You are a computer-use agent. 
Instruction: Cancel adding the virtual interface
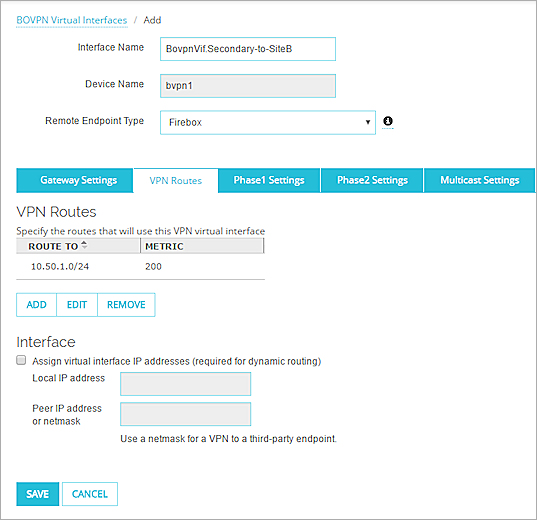[x=90, y=494]
